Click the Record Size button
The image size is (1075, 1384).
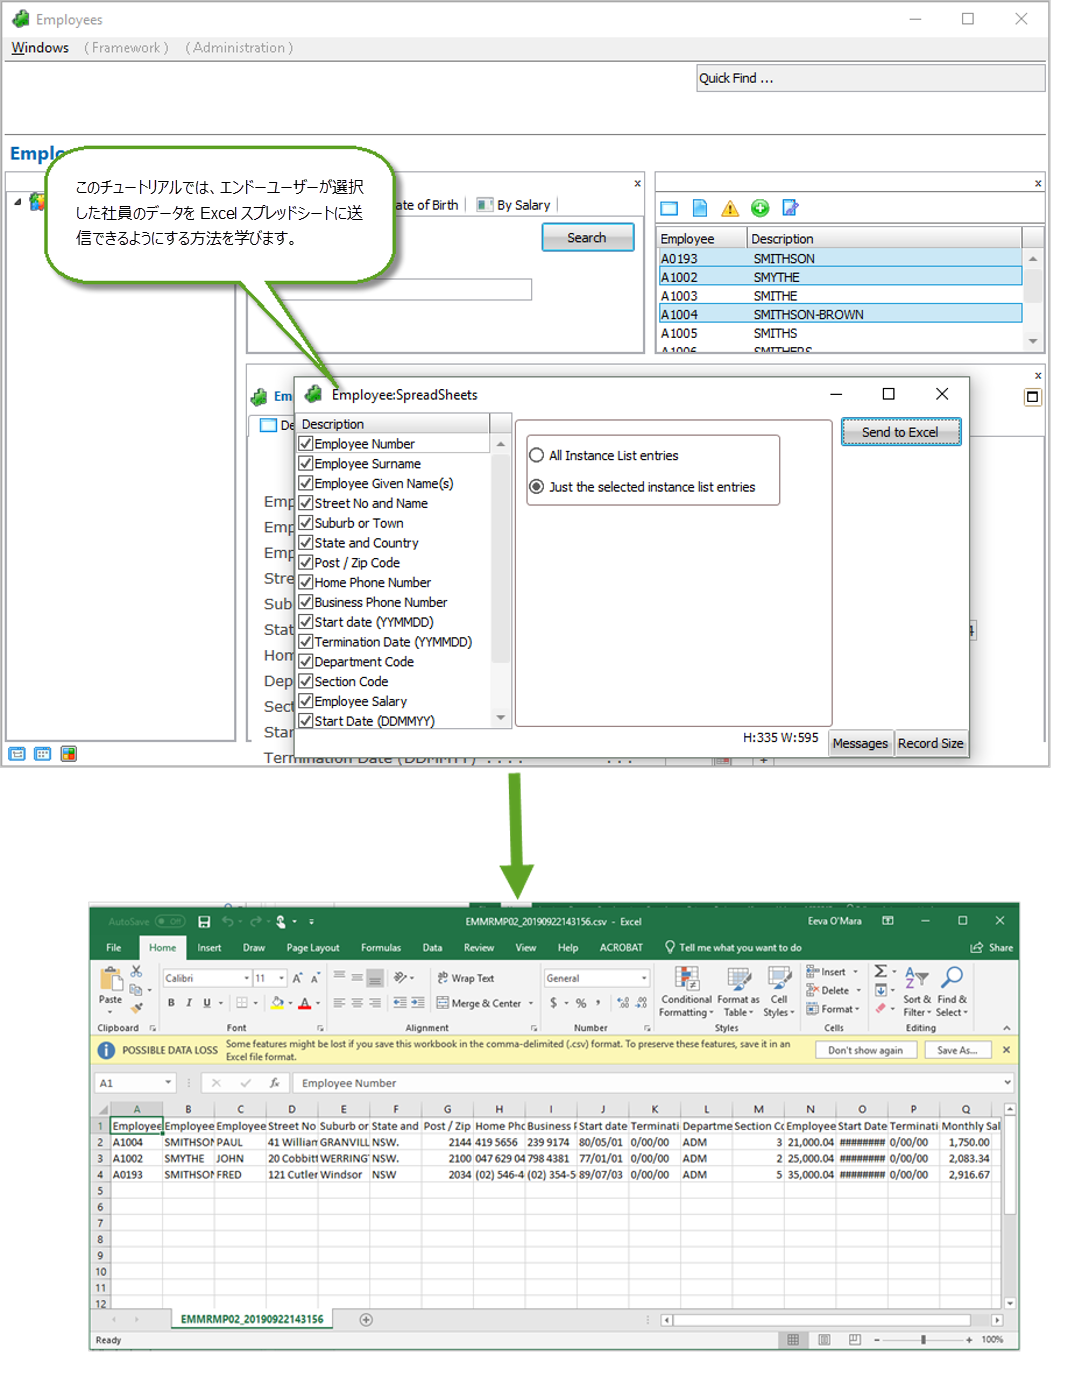(930, 743)
